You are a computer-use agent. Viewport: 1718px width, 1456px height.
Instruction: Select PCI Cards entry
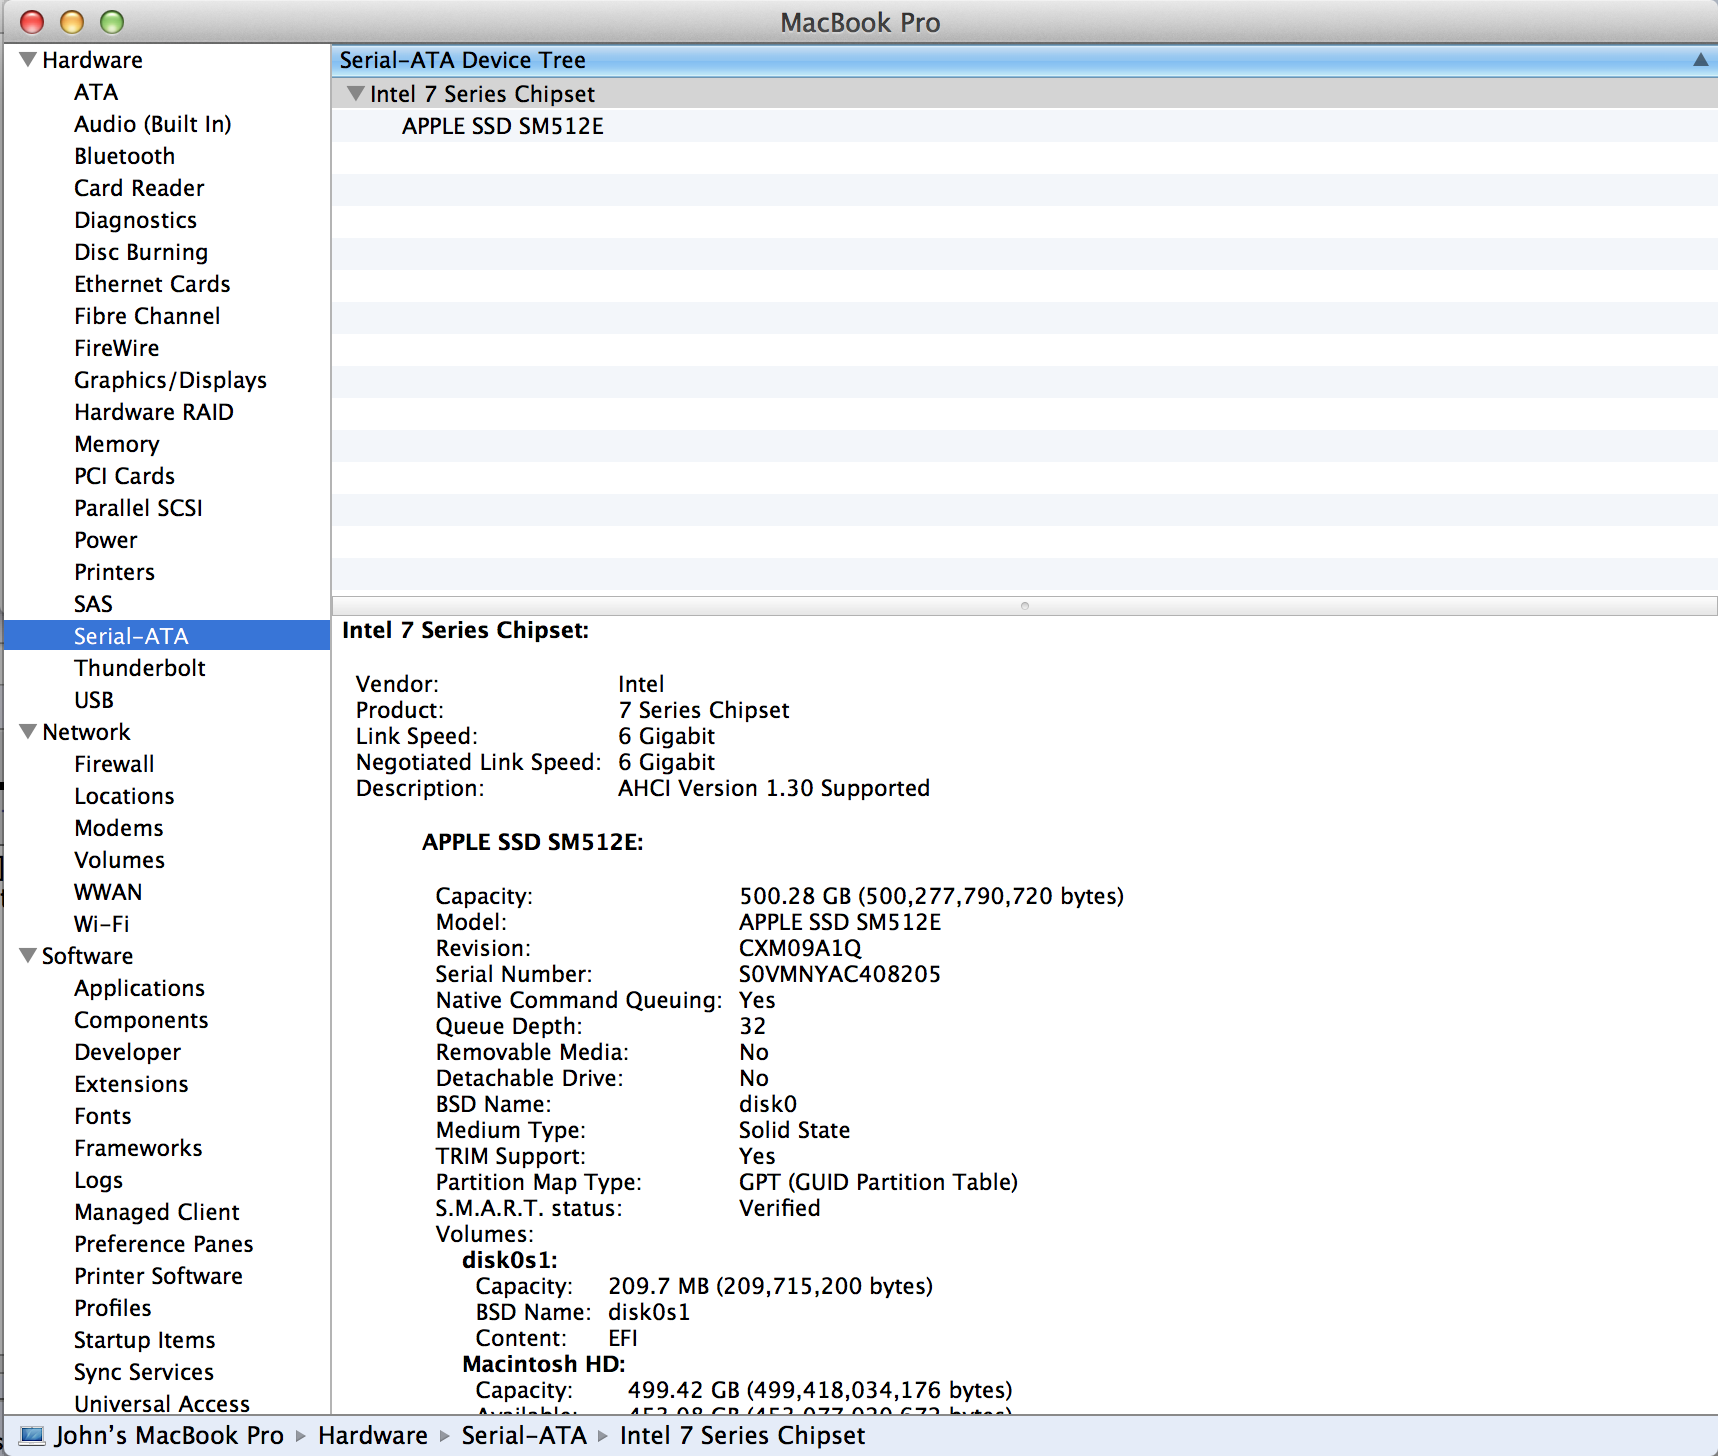pyautogui.click(x=125, y=476)
